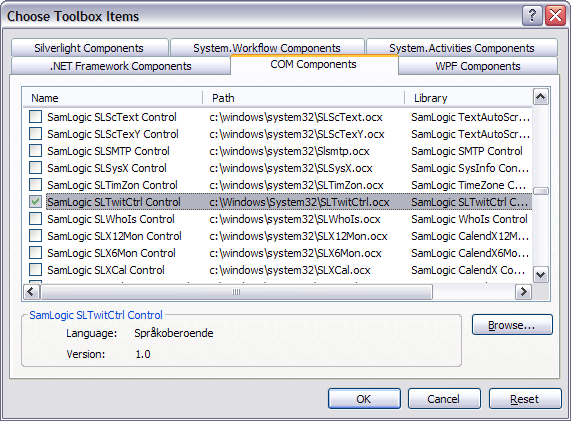Enable the SamLogic SLWhoIs Control checkbox
Image resolution: width=571 pixels, height=421 pixels.
coord(35,219)
